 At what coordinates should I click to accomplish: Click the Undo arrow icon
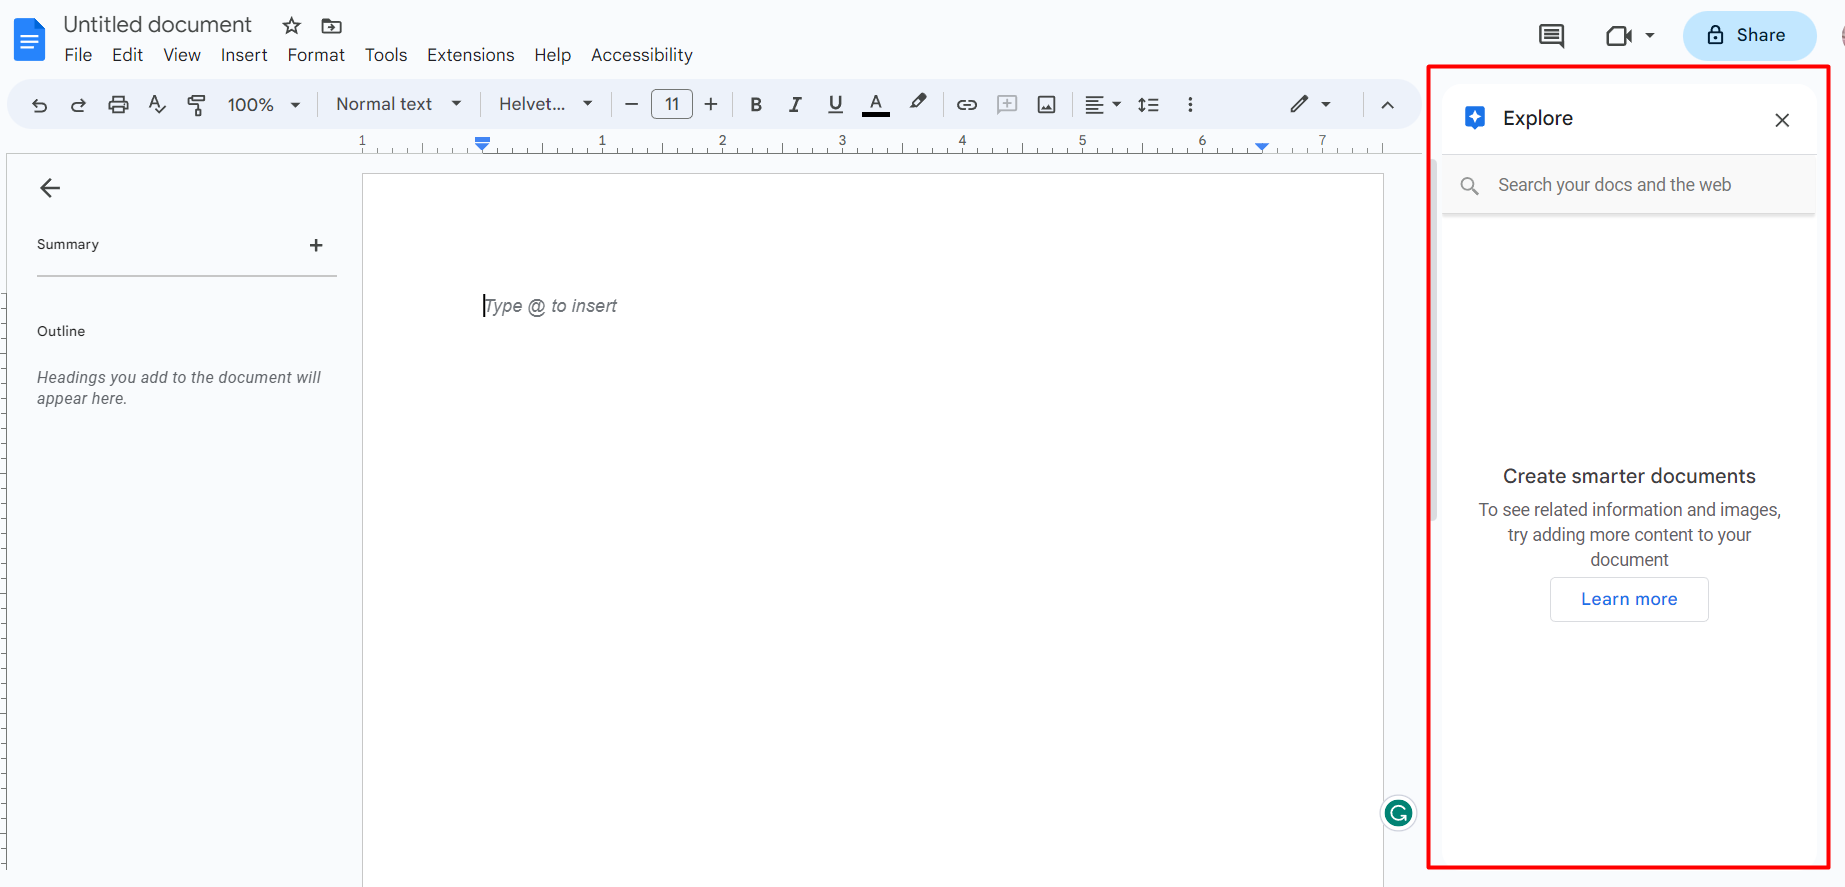[40, 105]
